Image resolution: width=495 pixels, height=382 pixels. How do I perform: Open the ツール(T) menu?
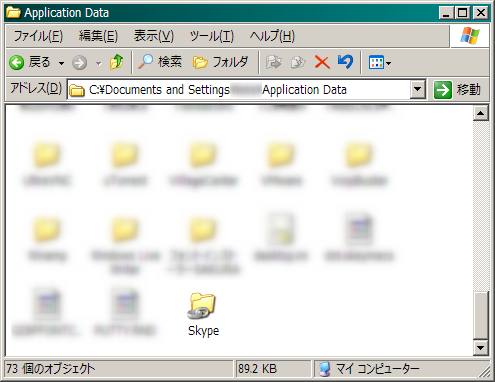point(212,36)
